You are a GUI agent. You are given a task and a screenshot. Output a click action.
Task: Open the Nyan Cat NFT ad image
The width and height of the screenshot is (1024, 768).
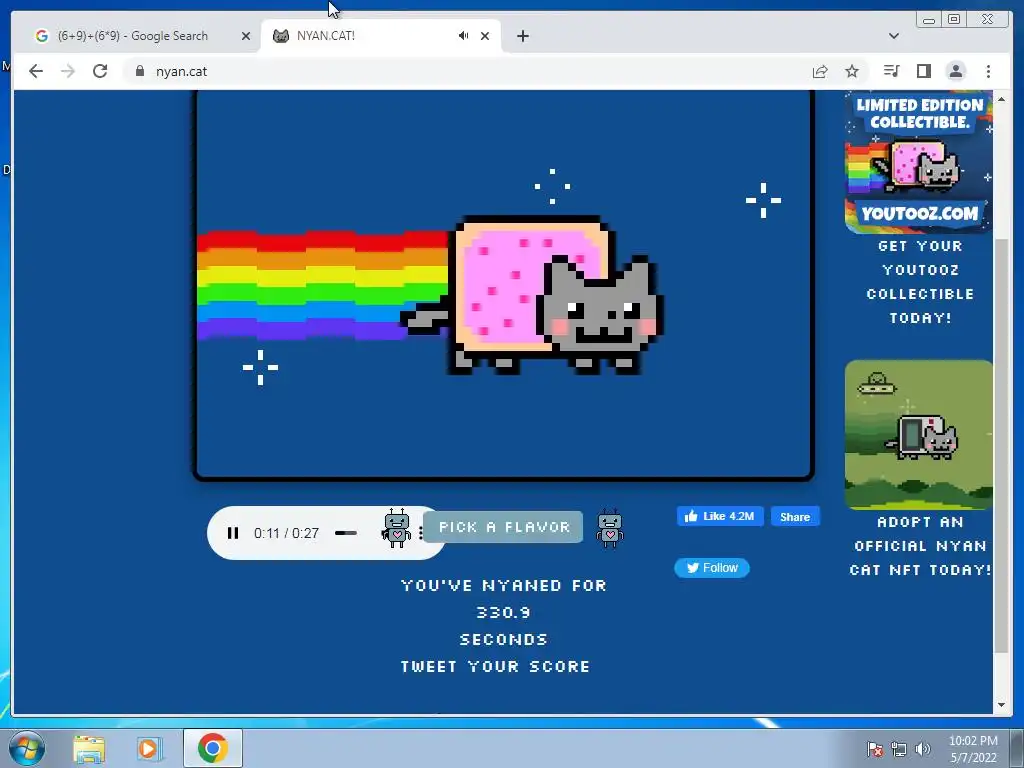tap(918, 434)
